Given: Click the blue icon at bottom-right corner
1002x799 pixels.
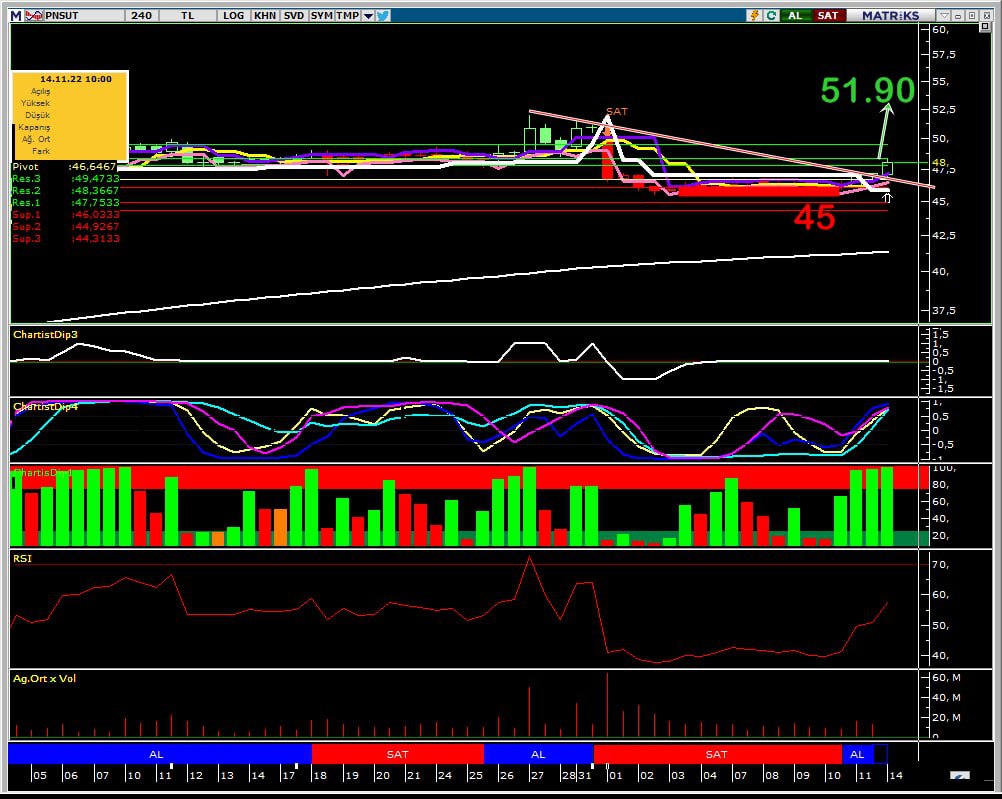Looking at the screenshot, I should click(x=959, y=777).
